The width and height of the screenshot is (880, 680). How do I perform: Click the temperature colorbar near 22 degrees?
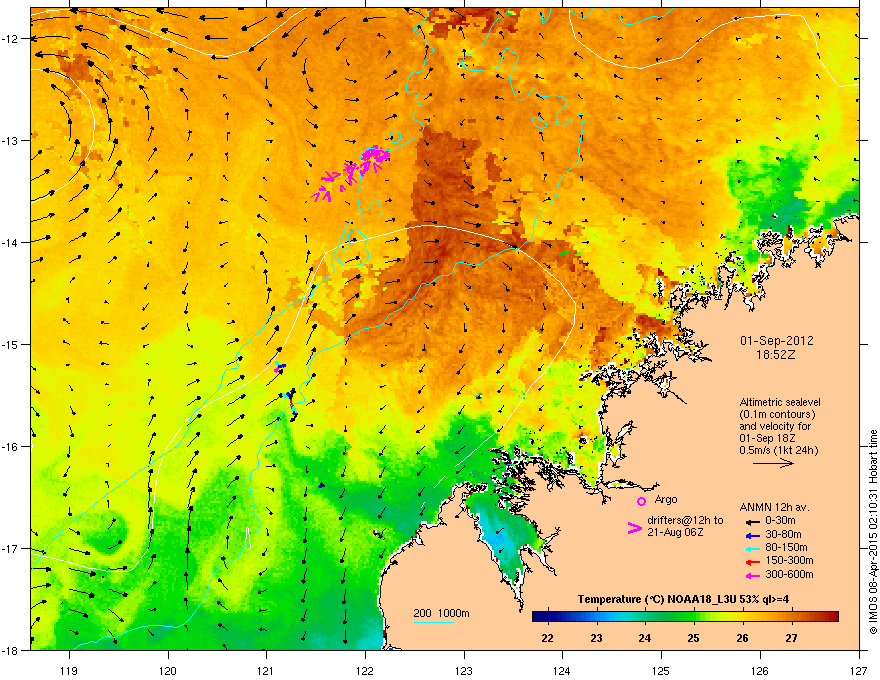coord(547,617)
